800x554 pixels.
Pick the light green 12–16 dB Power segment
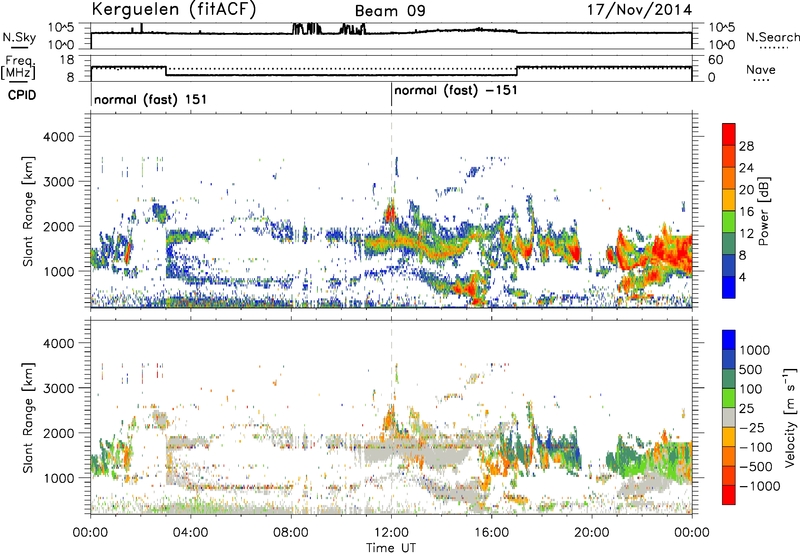(x=729, y=222)
